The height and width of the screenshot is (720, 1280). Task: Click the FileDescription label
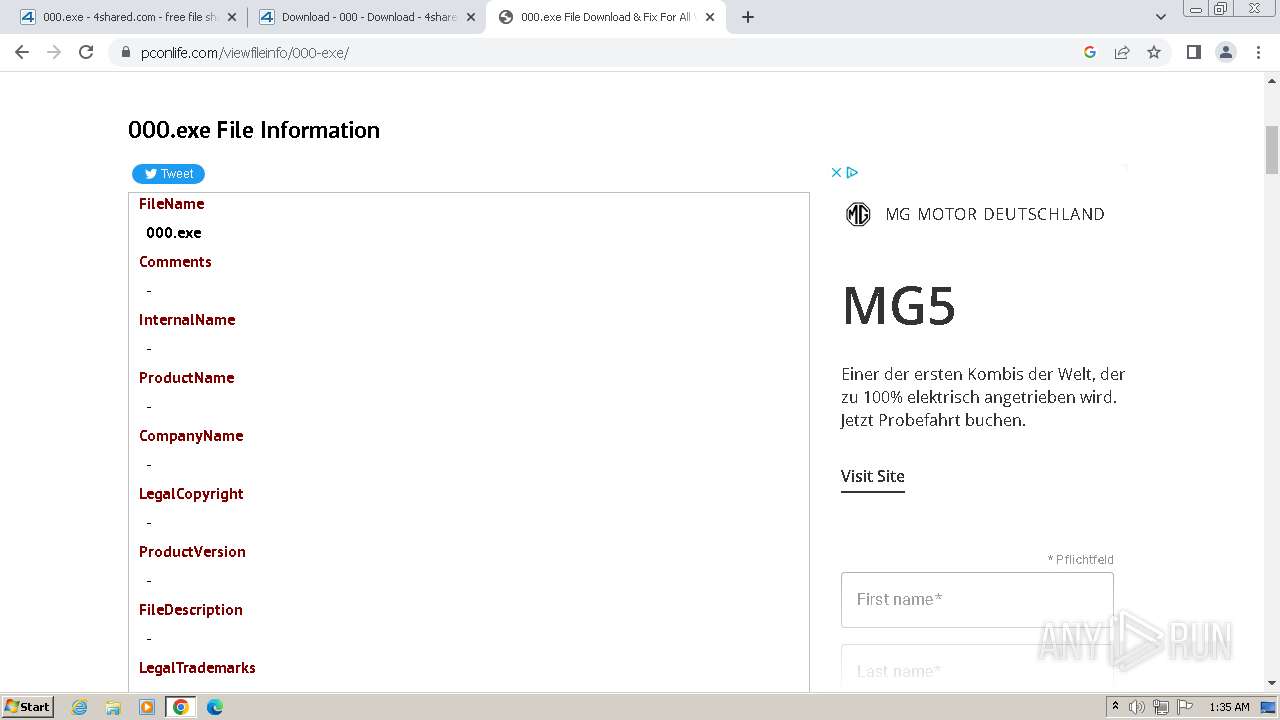[191, 609]
